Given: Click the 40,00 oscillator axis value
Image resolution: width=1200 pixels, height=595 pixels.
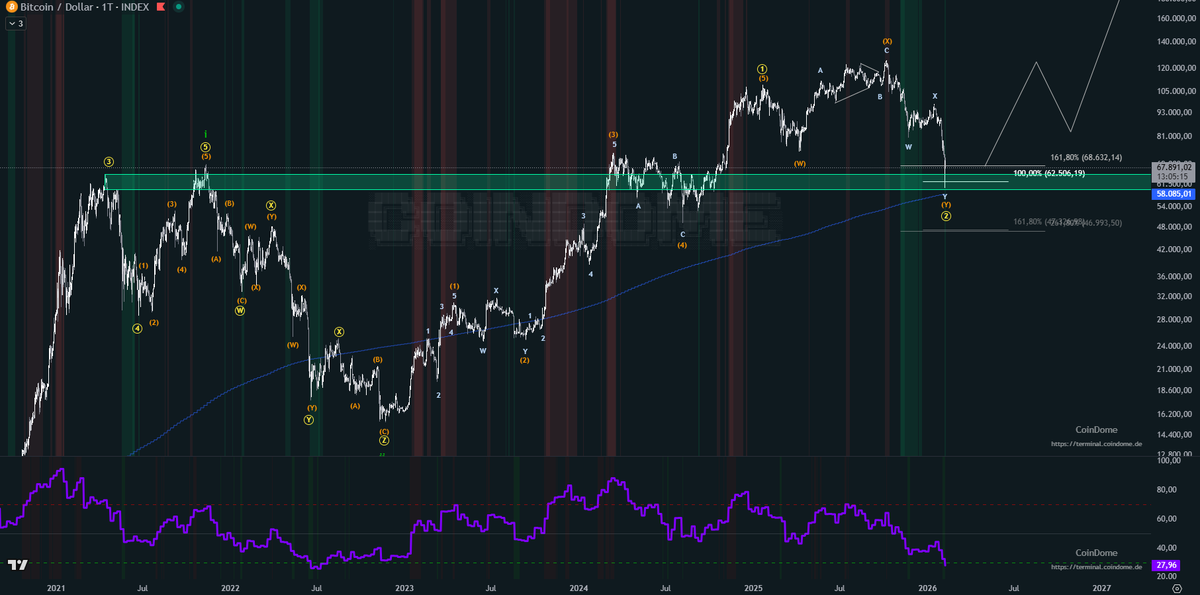Looking at the screenshot, I should [x=1168, y=548].
